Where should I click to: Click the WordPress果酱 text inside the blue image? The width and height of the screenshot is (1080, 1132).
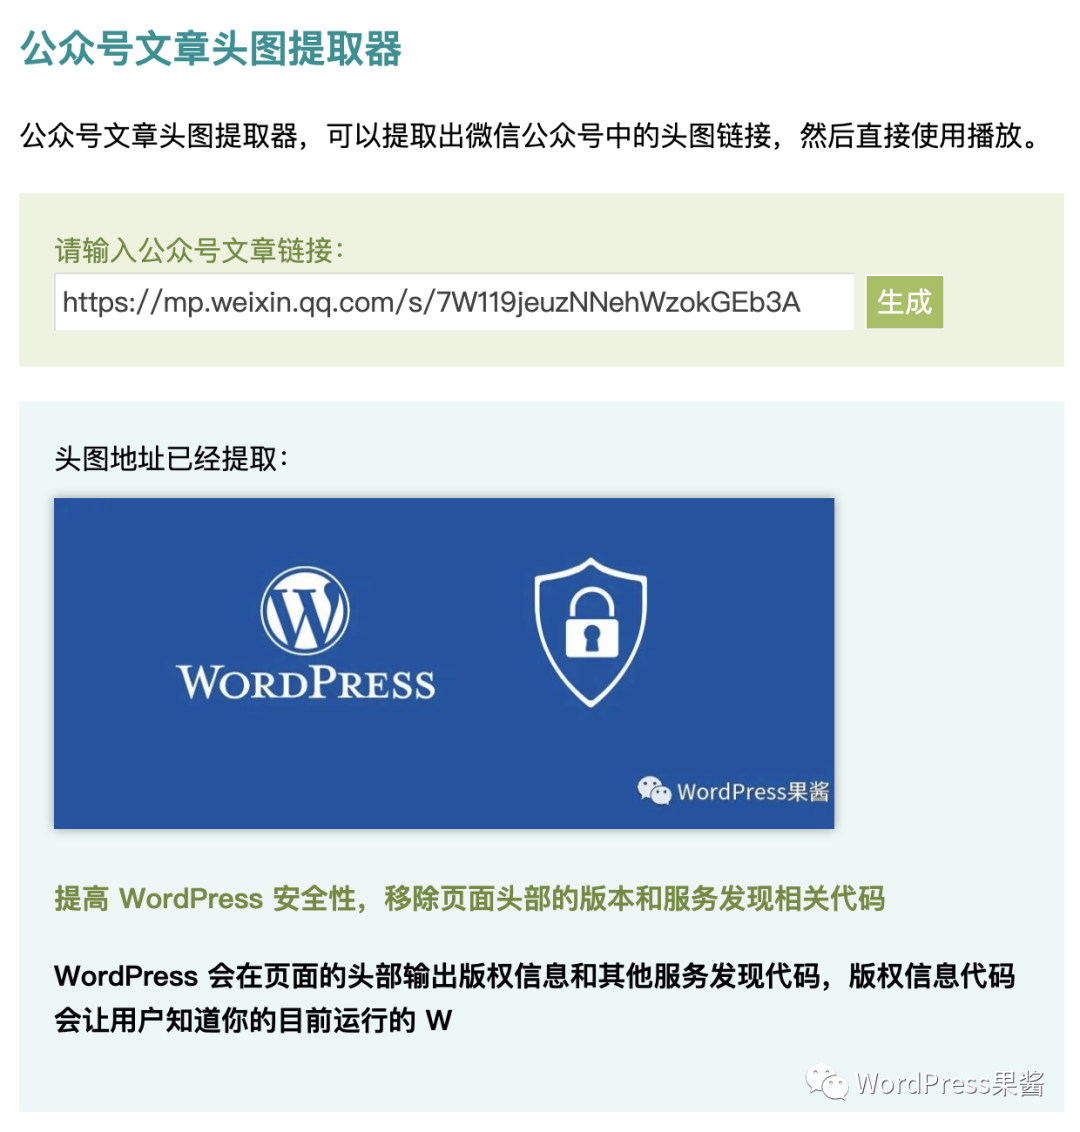(753, 792)
